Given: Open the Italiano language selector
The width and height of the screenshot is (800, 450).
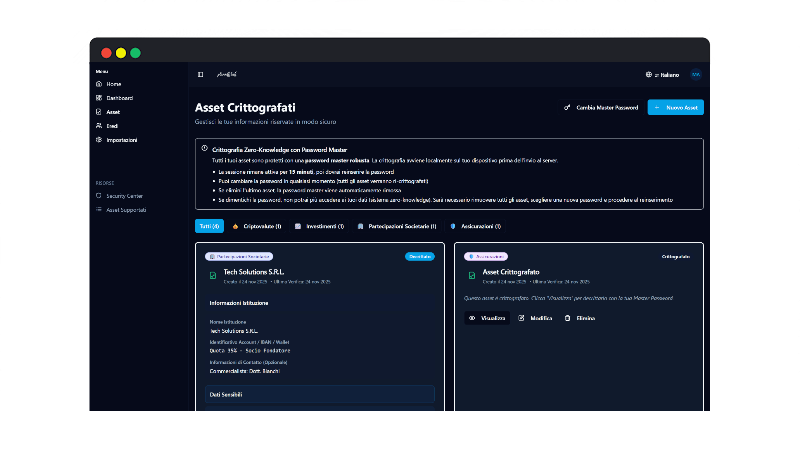Looking at the screenshot, I should tap(662, 75).
